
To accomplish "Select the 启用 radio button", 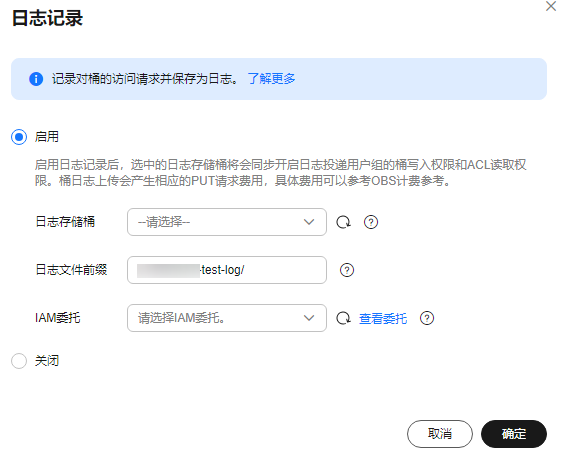I will point(19,137).
